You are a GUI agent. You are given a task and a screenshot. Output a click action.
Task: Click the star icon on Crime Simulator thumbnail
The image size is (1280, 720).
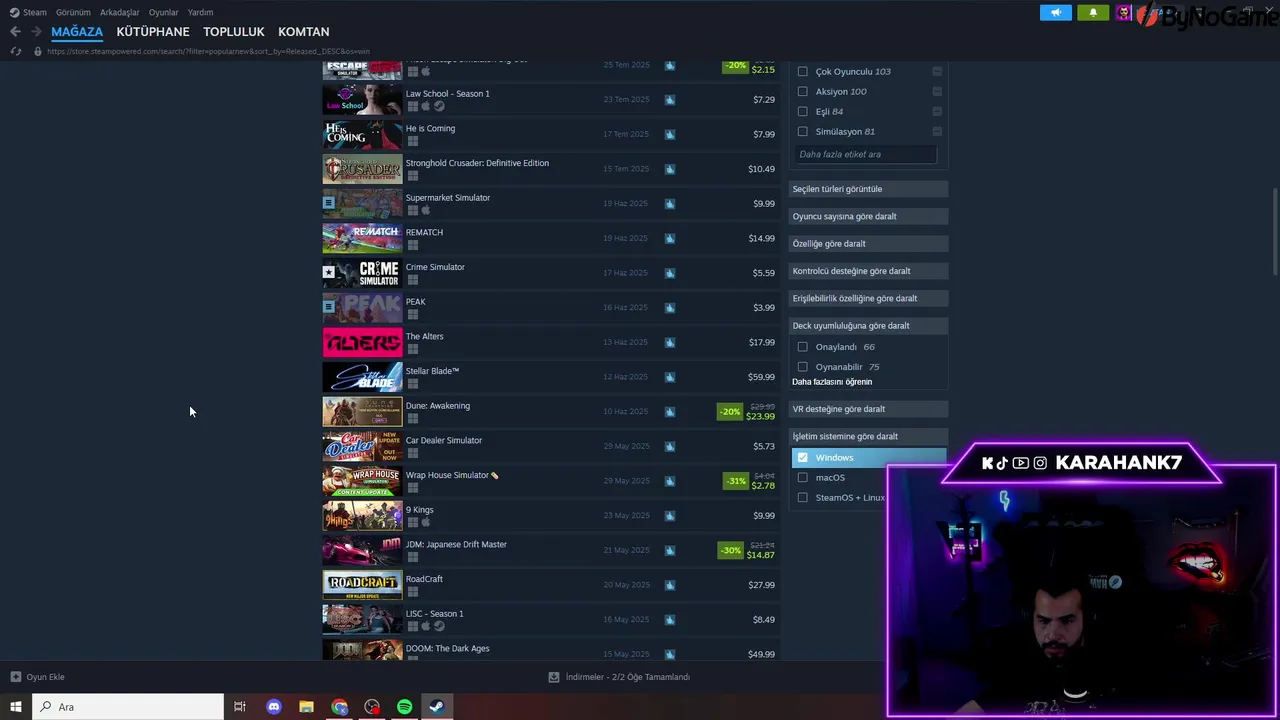(x=328, y=272)
